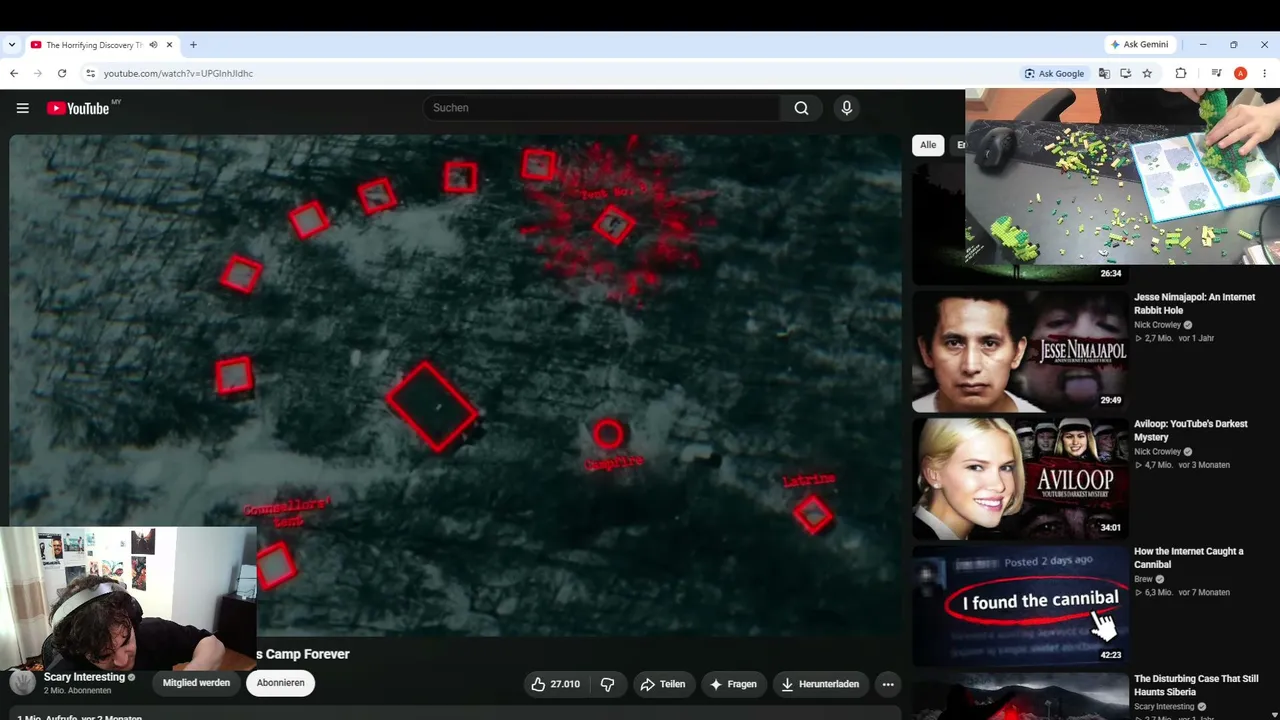Click the search magnifier button
The width and height of the screenshot is (1280, 720).
pyautogui.click(x=801, y=108)
